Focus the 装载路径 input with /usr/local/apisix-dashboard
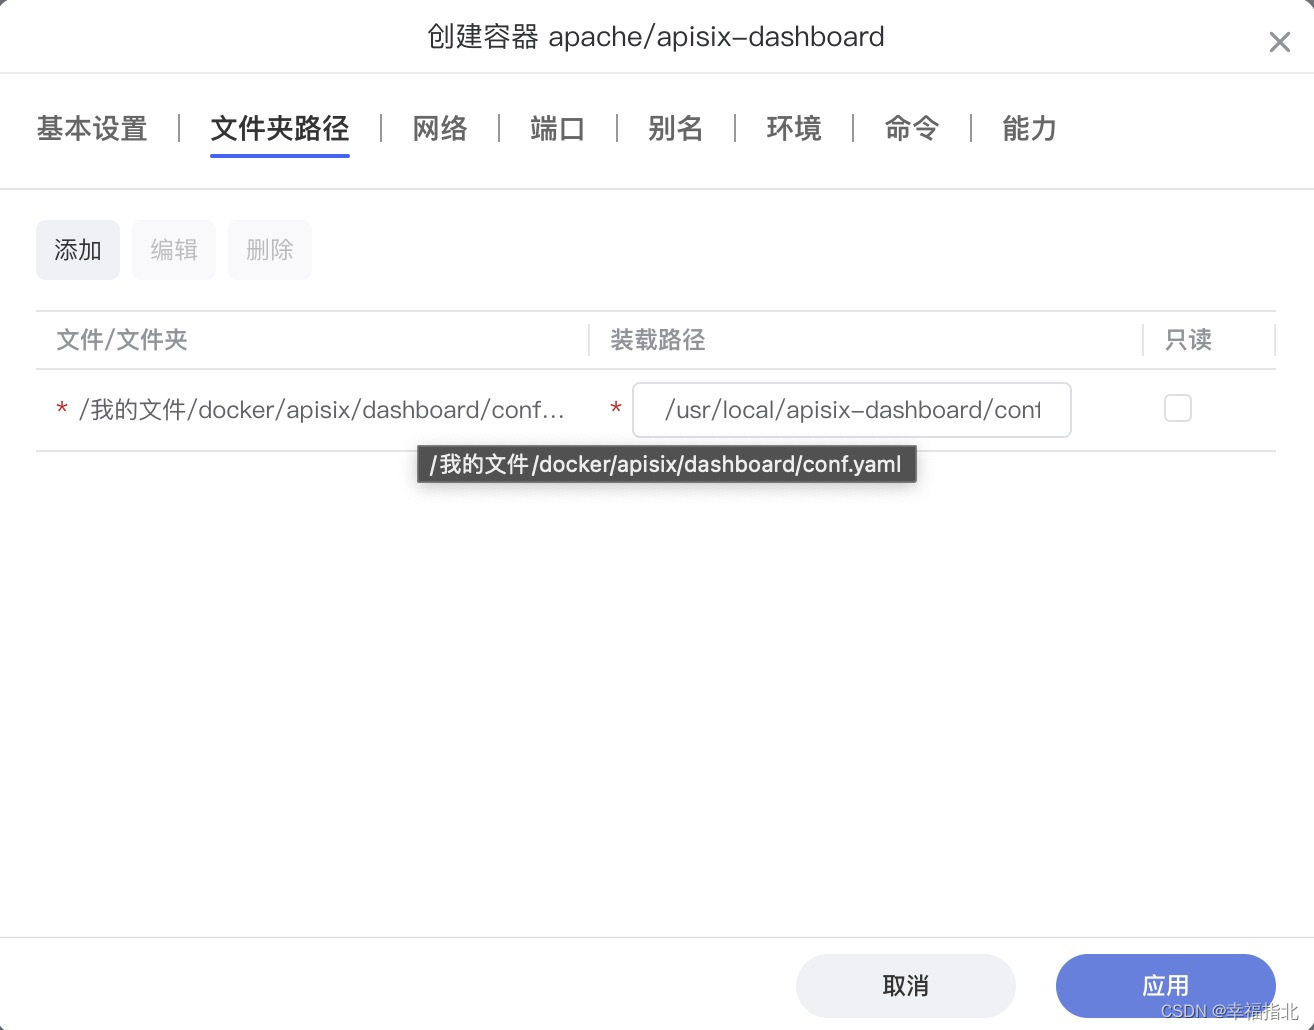1314x1030 pixels. [852, 410]
